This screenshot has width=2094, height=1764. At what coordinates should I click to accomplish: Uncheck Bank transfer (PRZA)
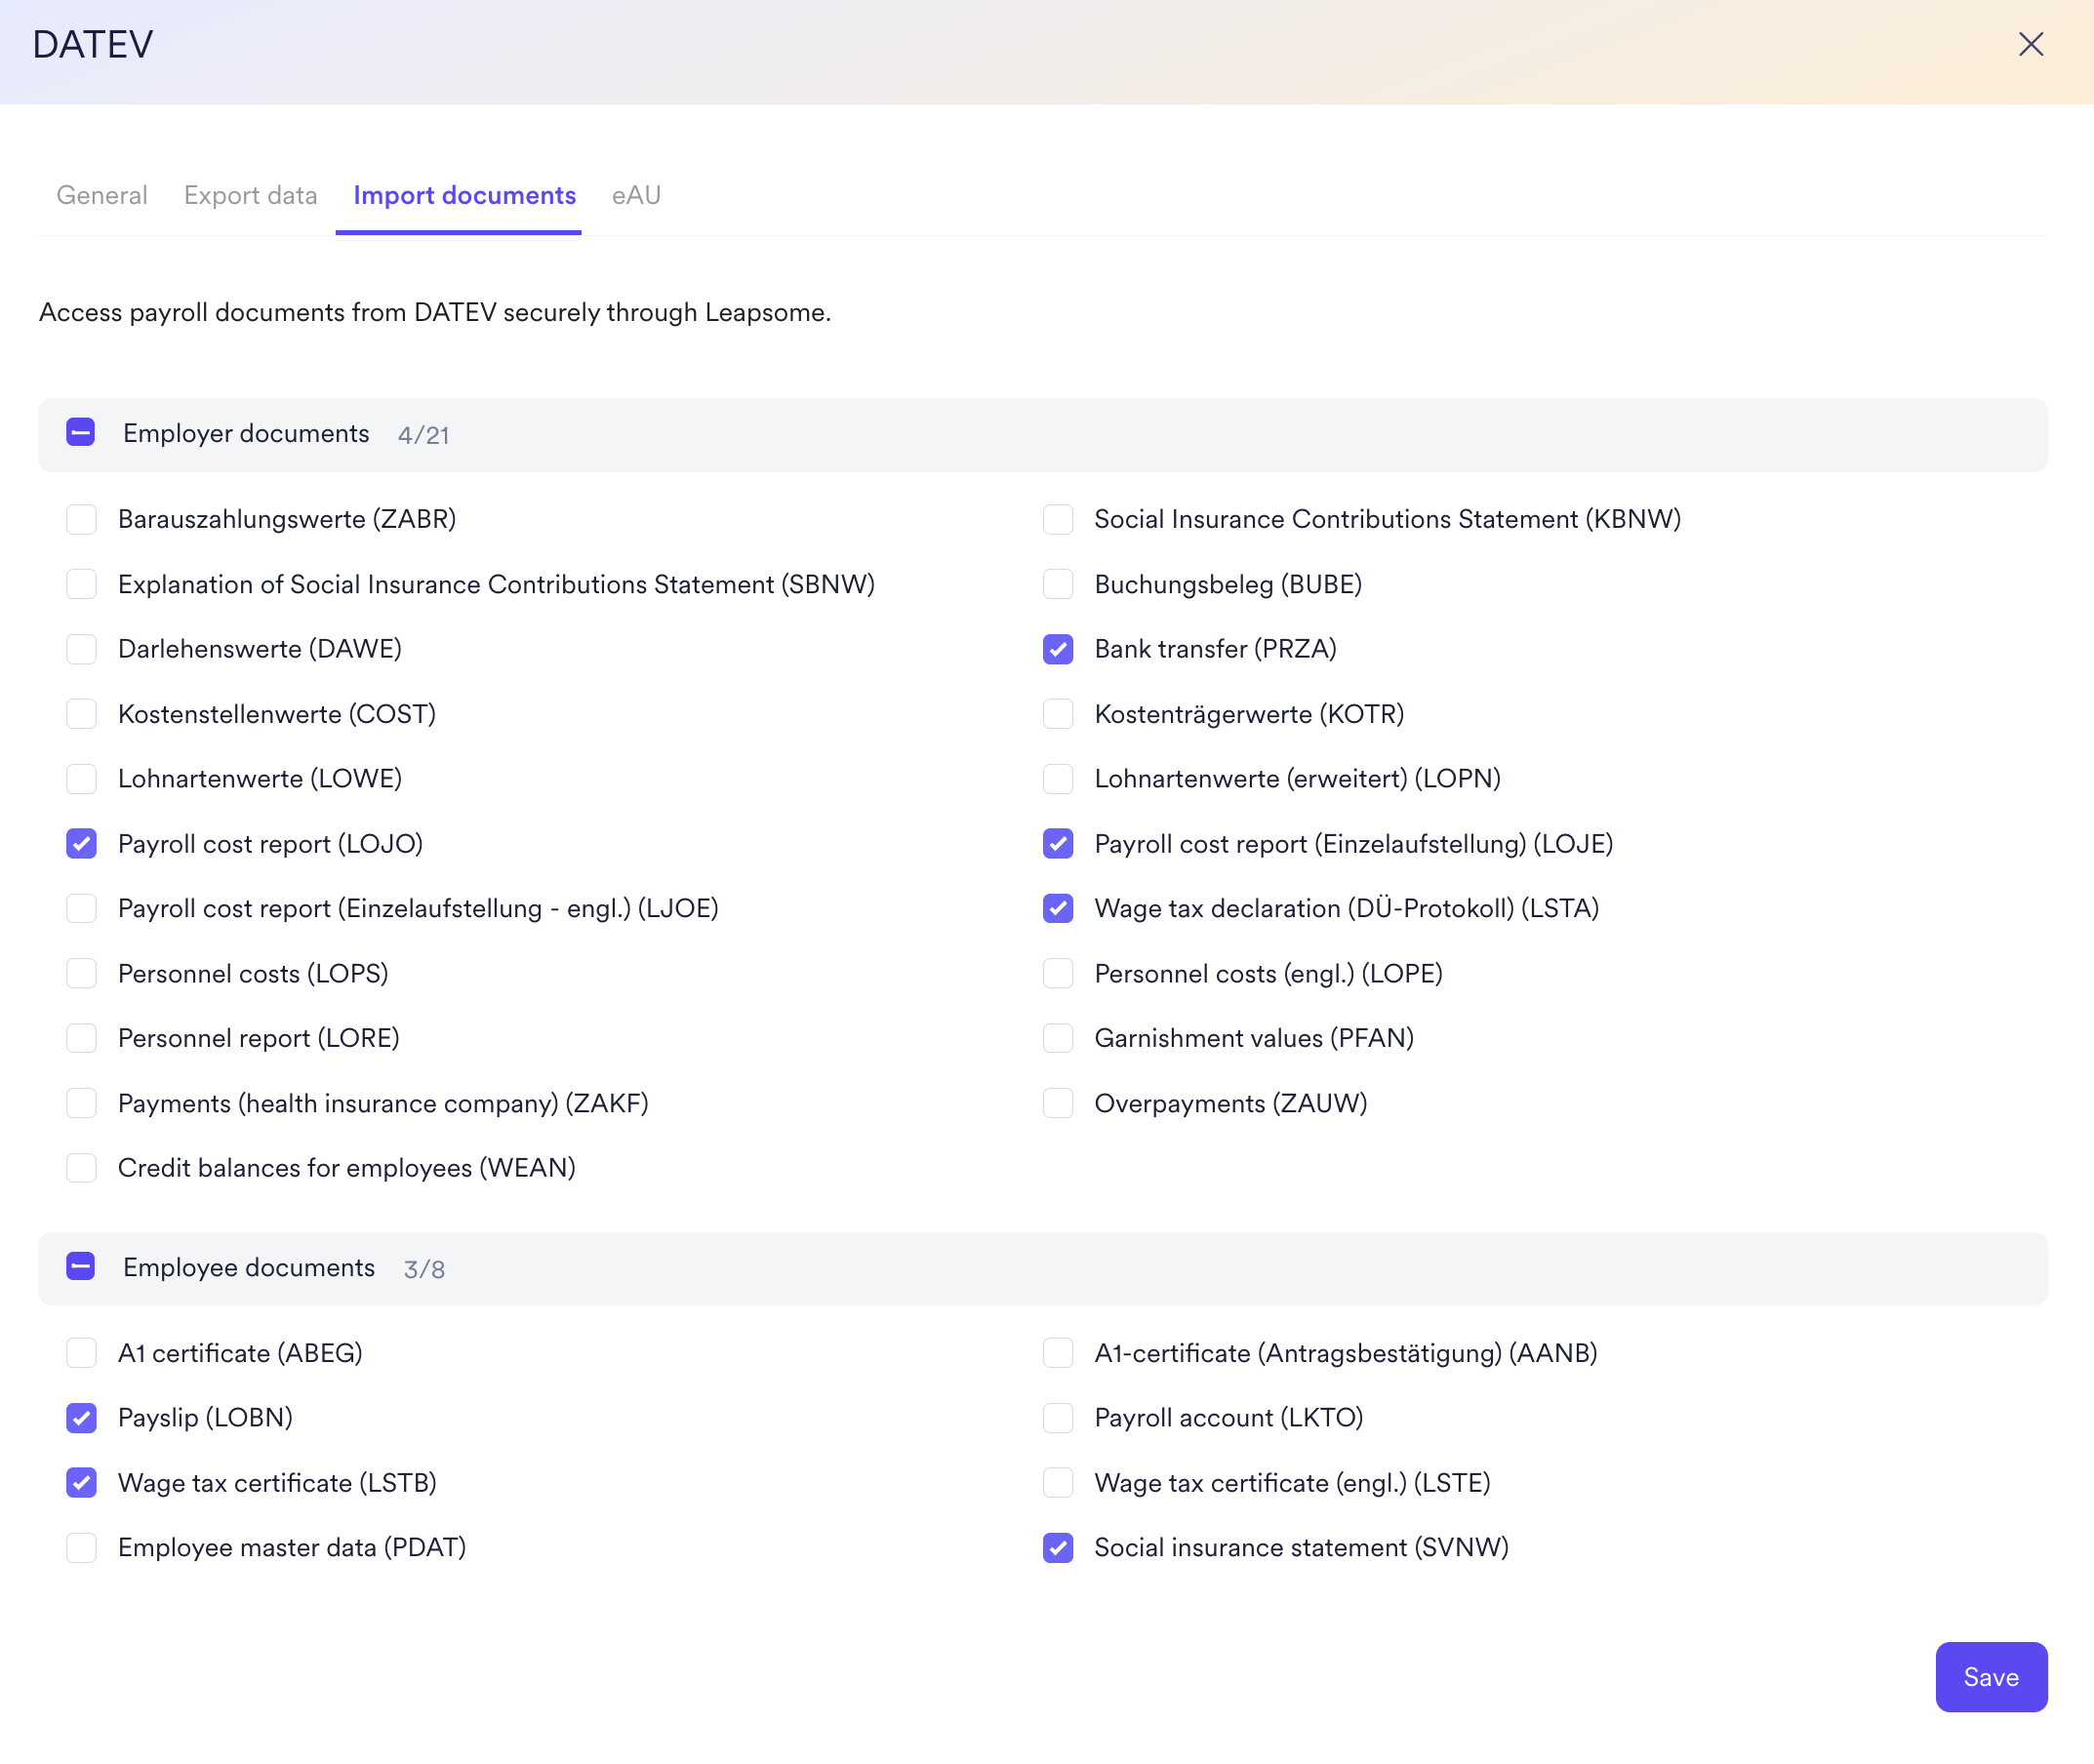1058,649
